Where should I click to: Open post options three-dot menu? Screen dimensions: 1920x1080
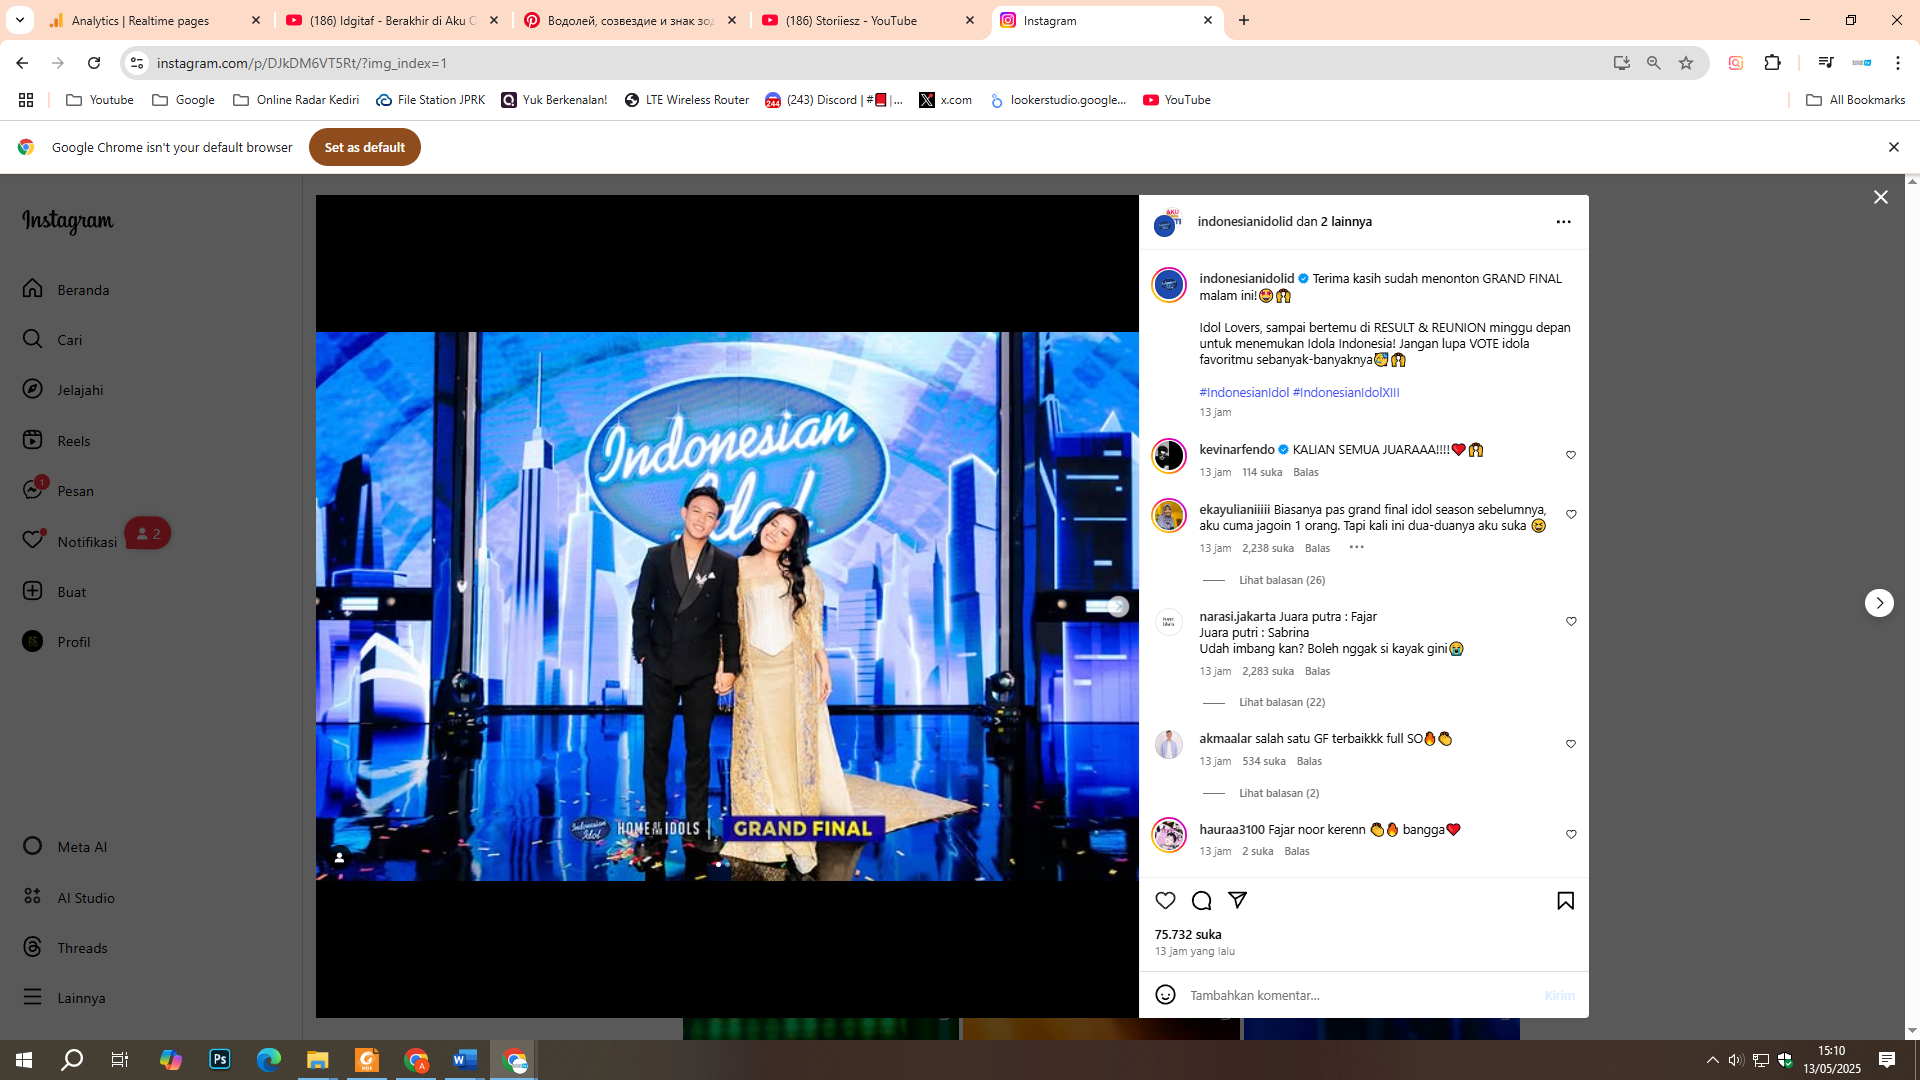click(1563, 222)
